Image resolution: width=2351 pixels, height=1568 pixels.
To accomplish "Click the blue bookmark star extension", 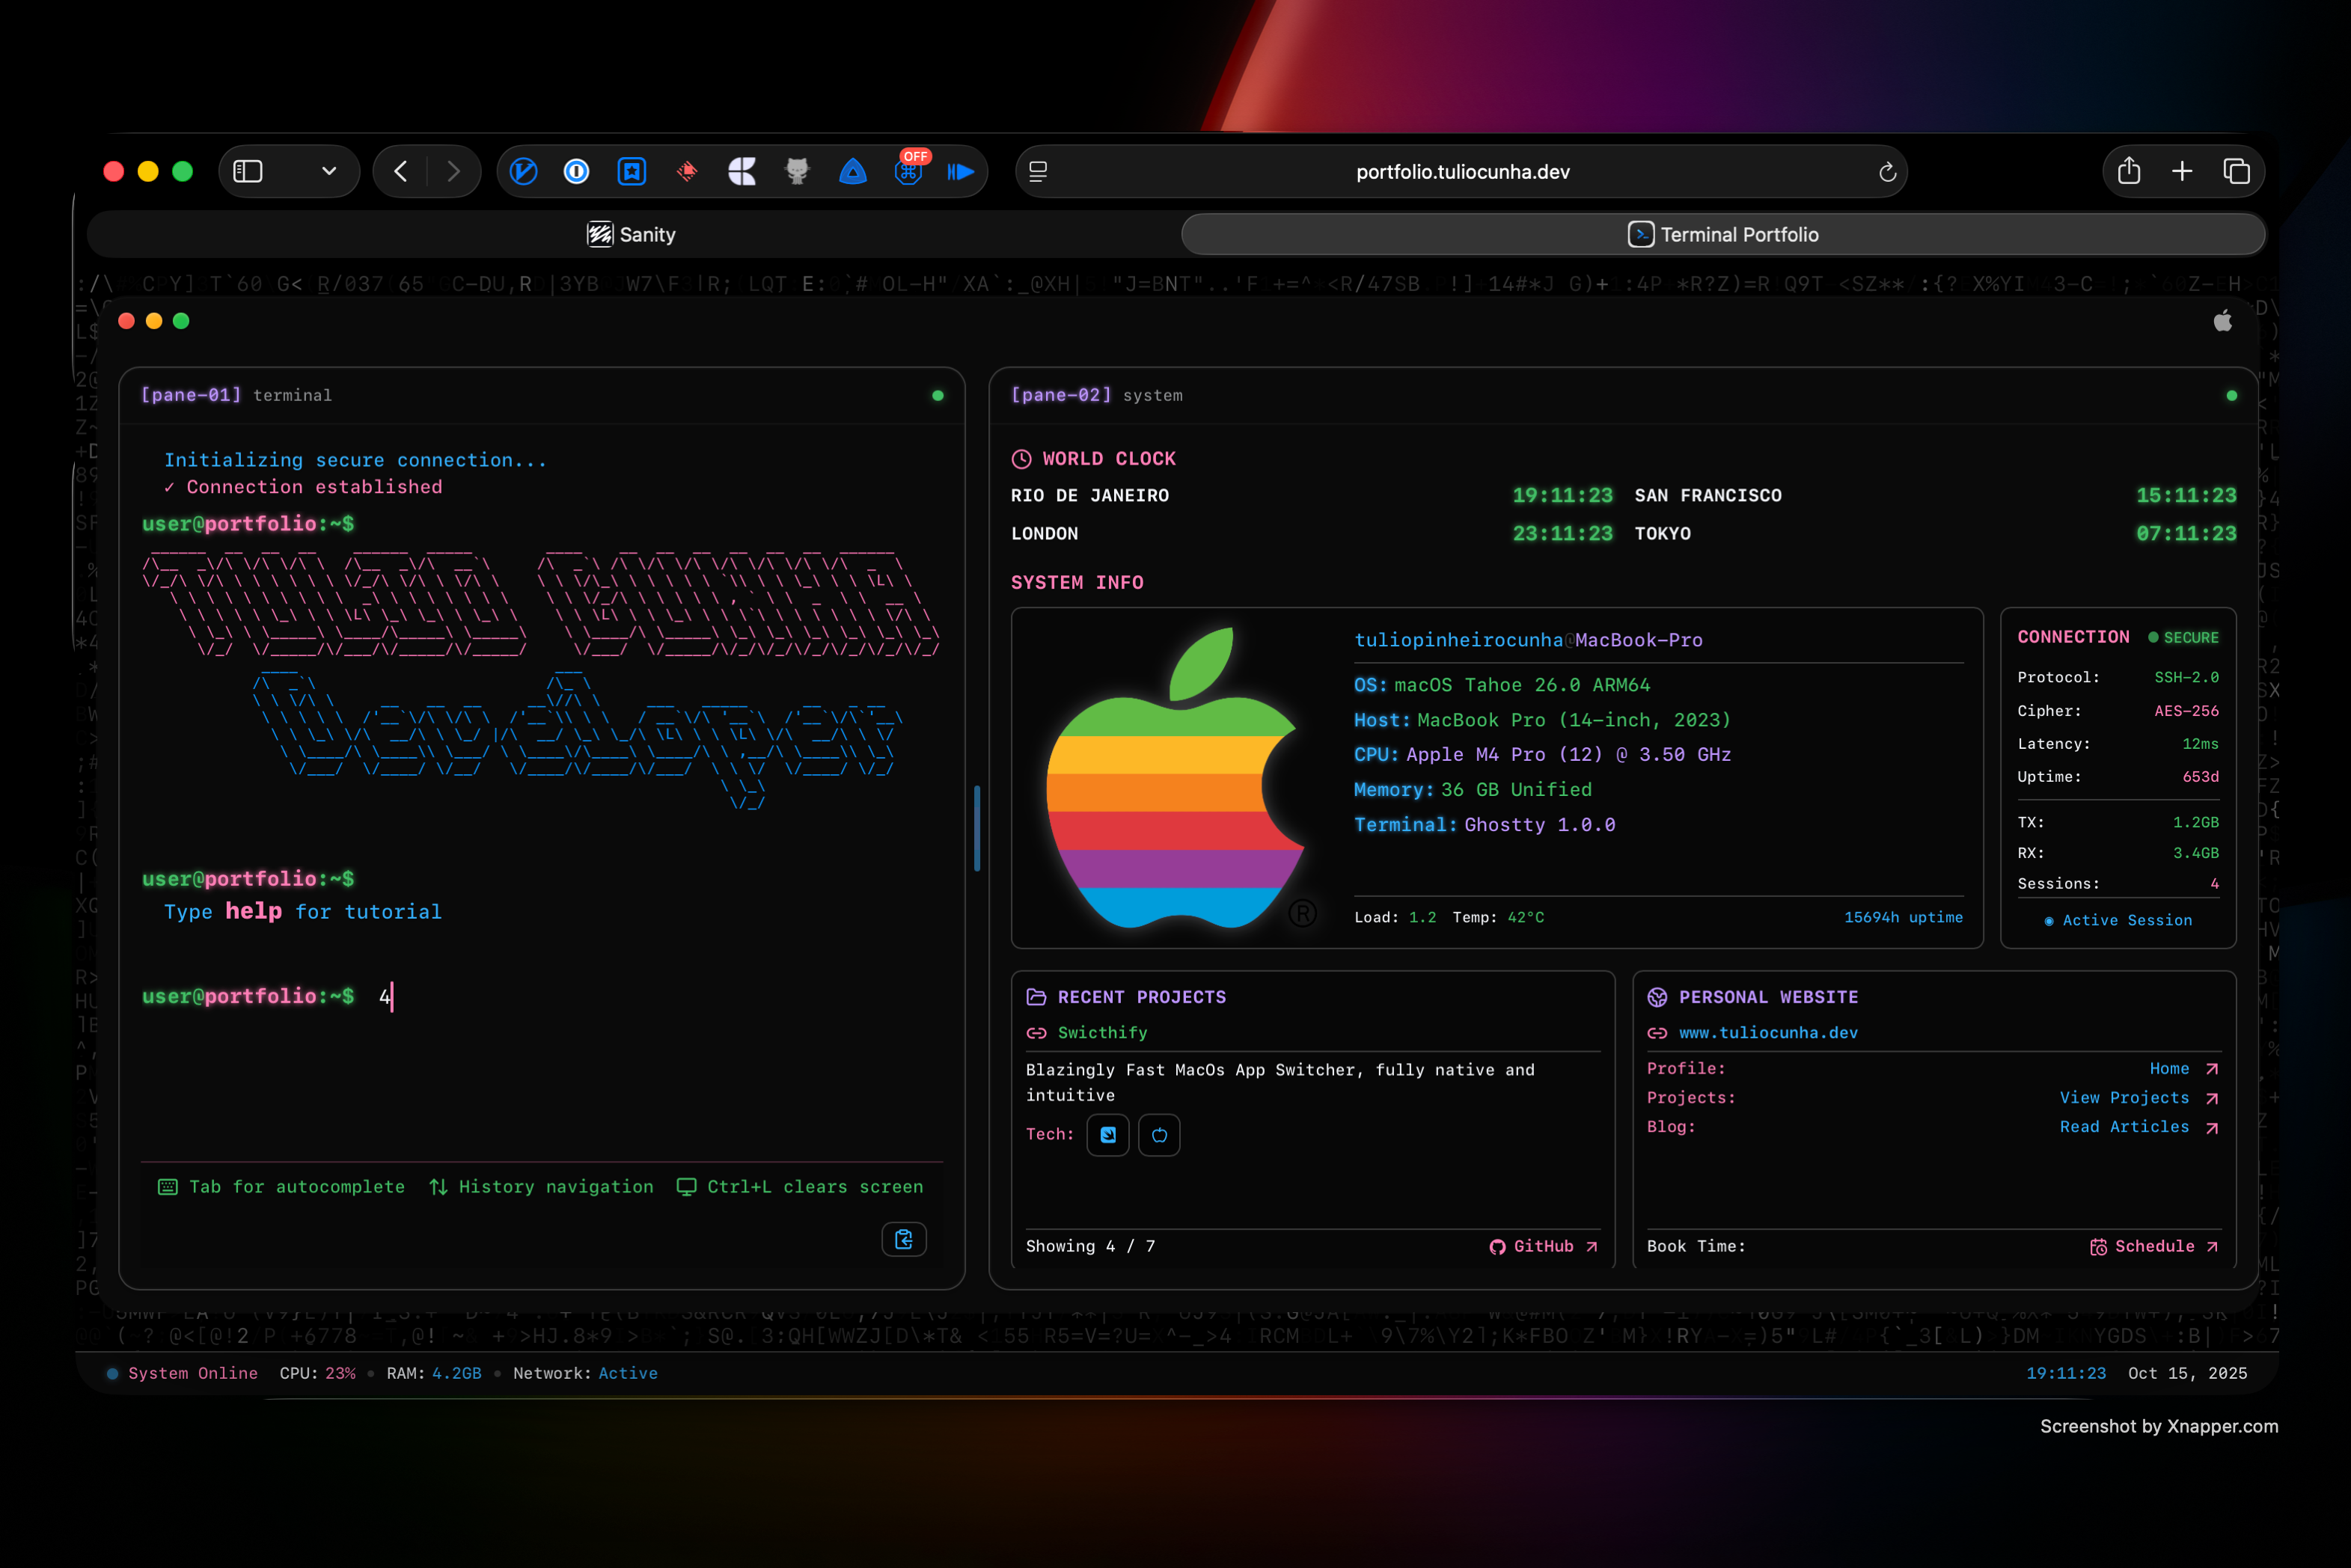I will 632,172.
